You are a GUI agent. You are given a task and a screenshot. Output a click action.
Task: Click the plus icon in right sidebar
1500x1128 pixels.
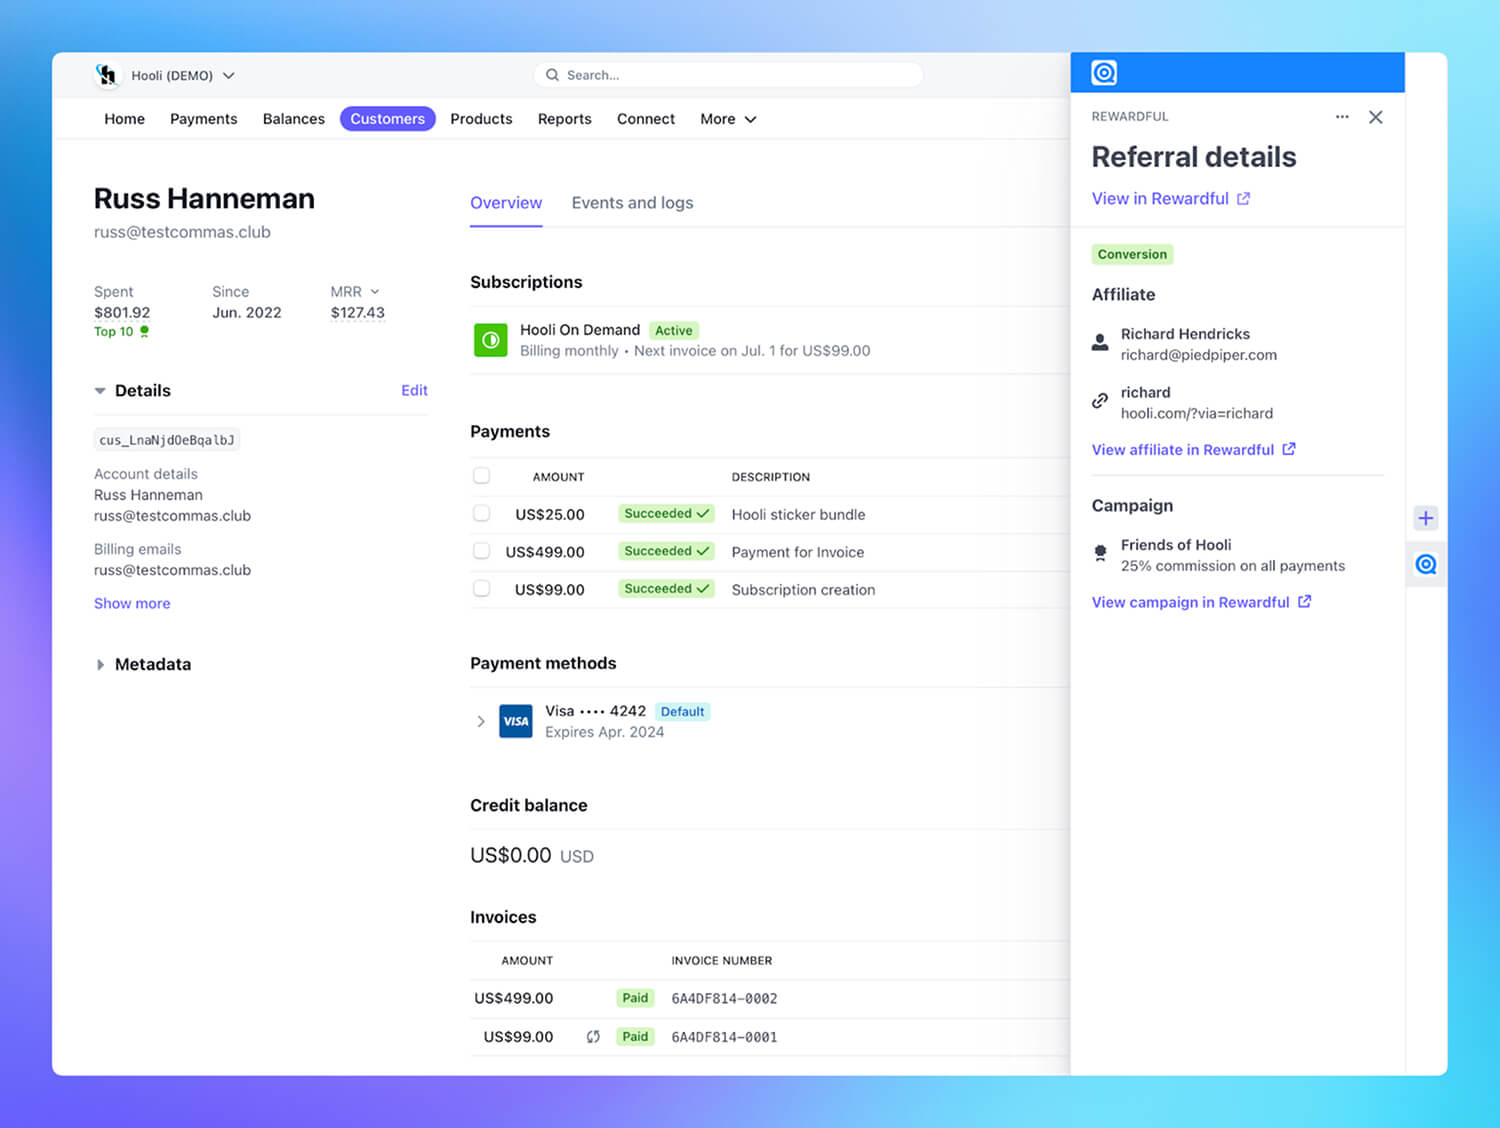[1426, 518]
